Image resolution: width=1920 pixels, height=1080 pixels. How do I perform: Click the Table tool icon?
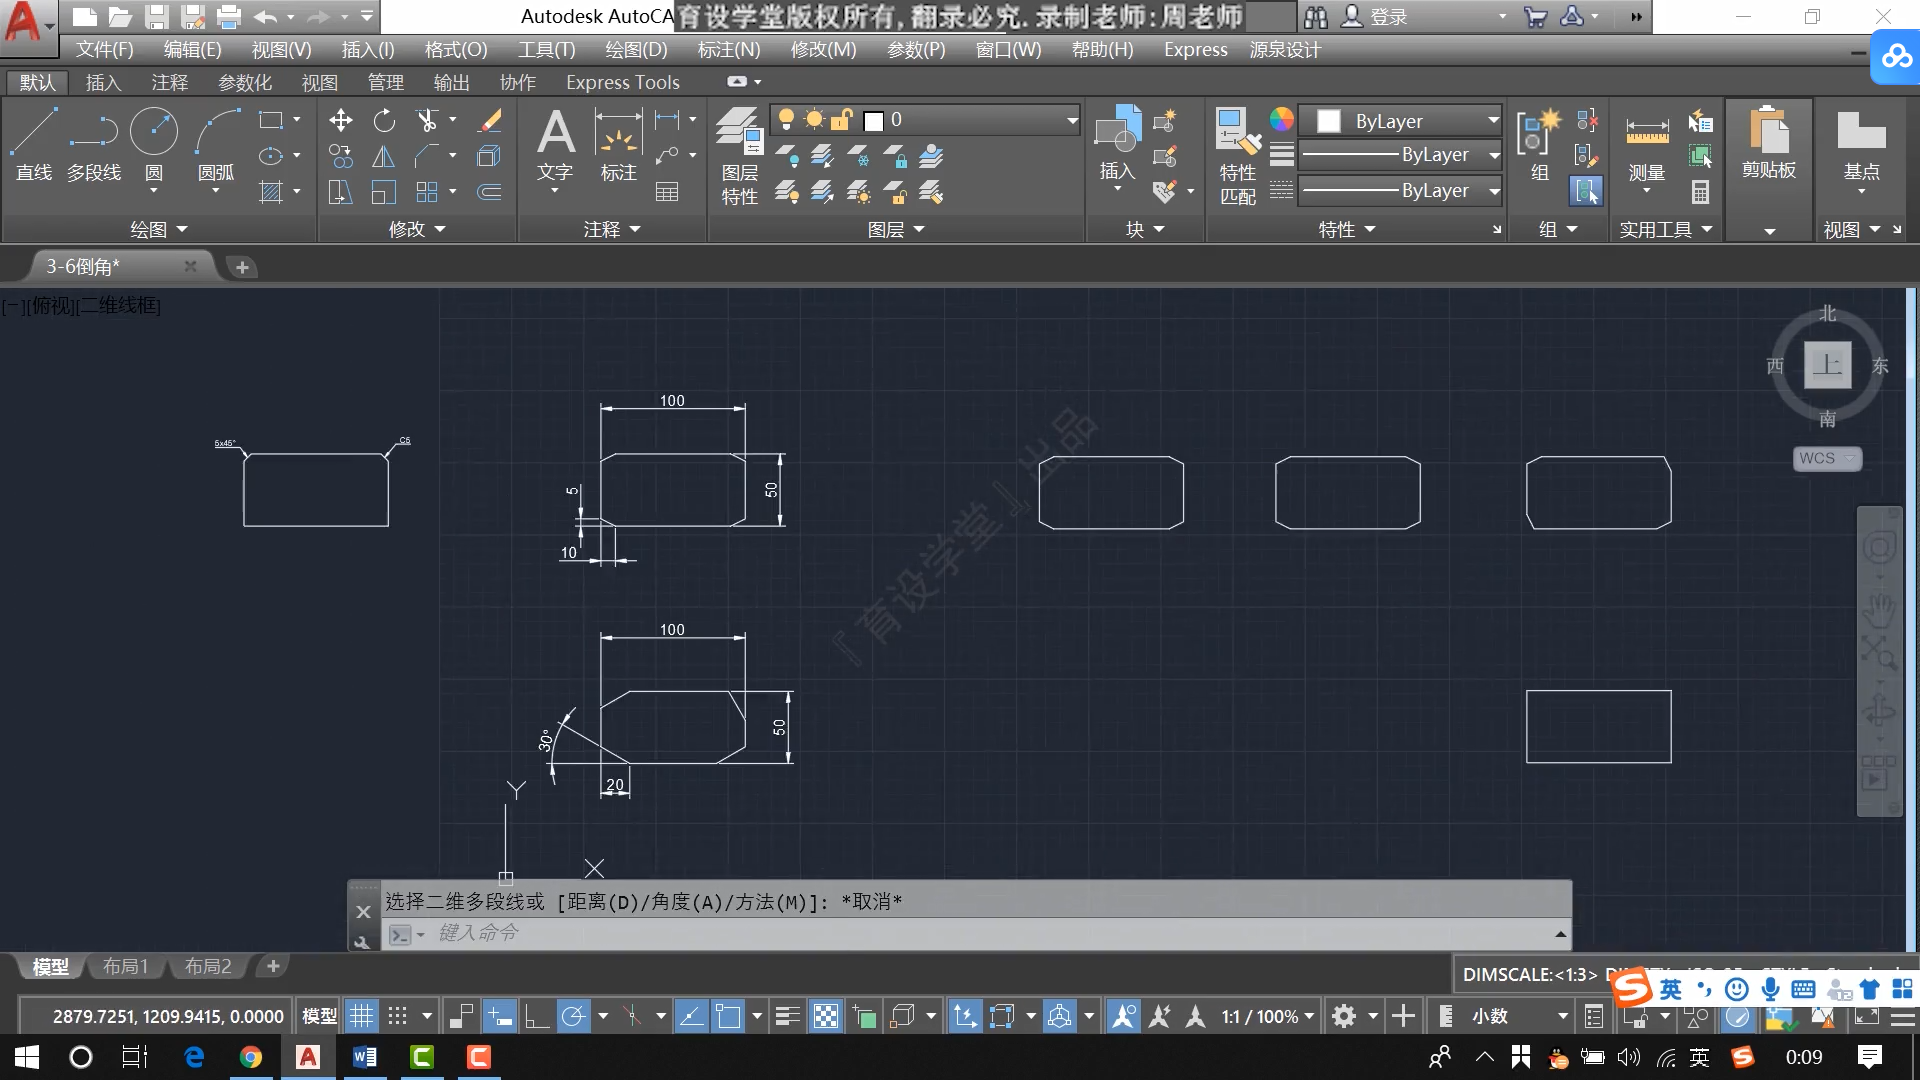coord(667,192)
